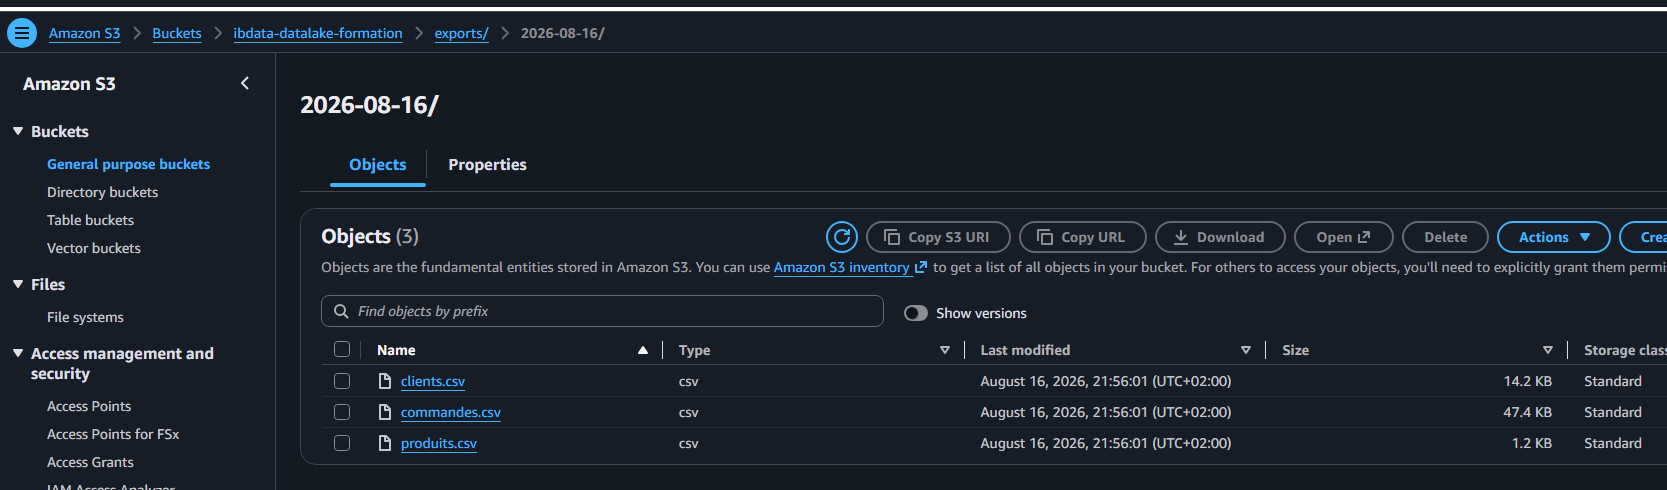The height and width of the screenshot is (490, 1667).
Task: Click the Open button
Action: pos(1343,237)
